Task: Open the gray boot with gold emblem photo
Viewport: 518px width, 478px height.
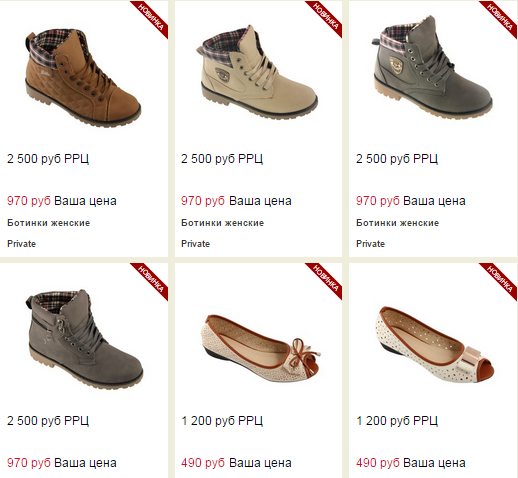Action: click(432, 67)
